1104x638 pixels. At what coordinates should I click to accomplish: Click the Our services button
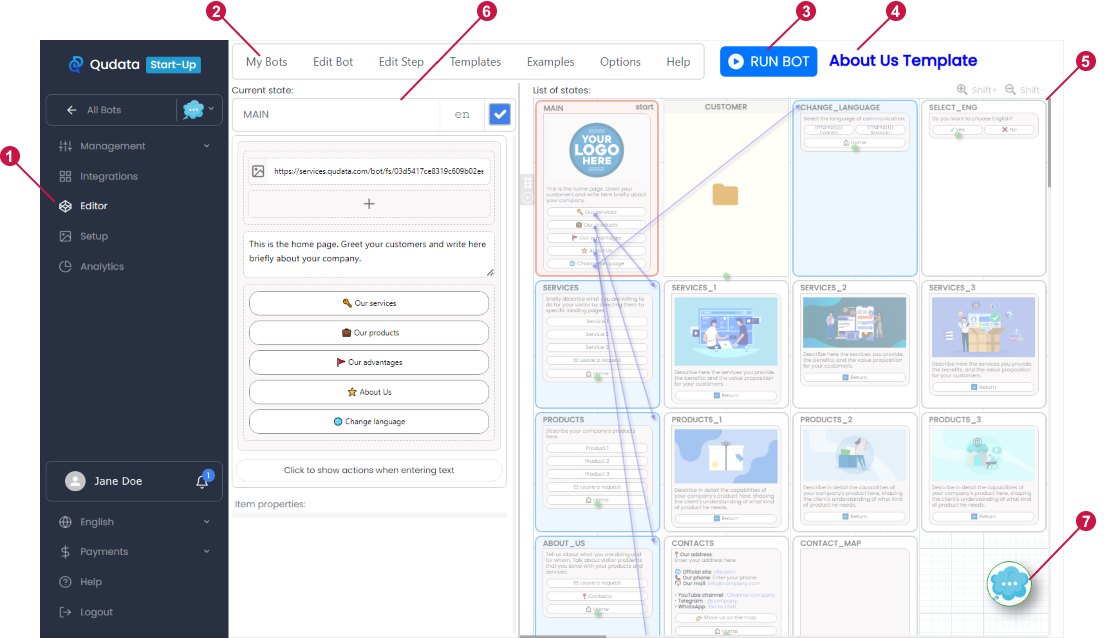coord(368,303)
